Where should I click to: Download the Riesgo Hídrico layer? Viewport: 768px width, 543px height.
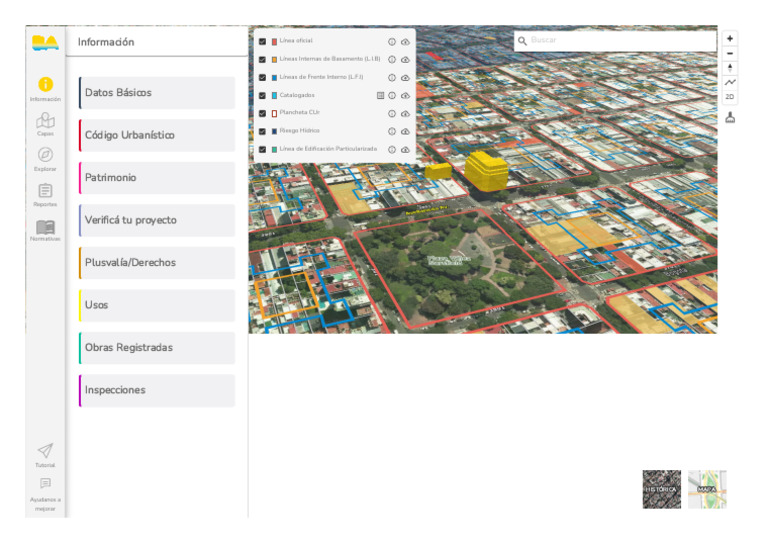[x=405, y=131]
